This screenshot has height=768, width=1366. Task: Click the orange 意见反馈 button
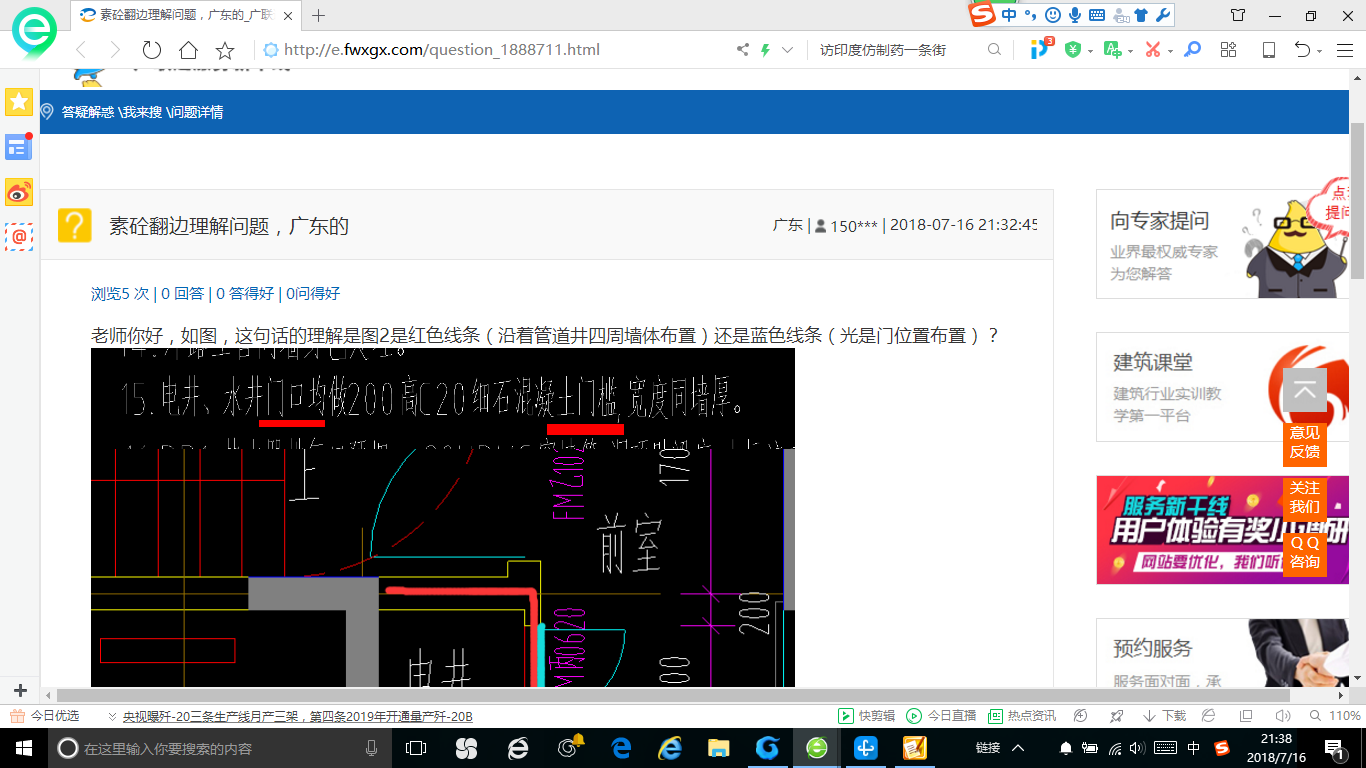[1305, 442]
